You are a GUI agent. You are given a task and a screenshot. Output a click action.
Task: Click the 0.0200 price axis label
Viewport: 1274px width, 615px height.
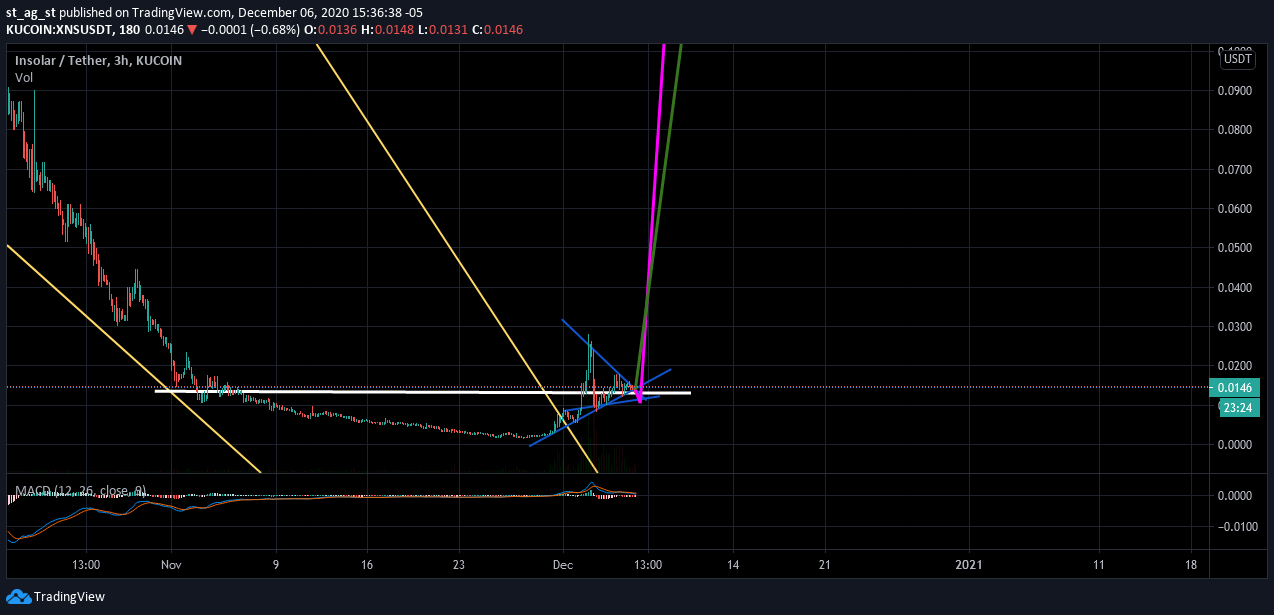pyautogui.click(x=1235, y=366)
